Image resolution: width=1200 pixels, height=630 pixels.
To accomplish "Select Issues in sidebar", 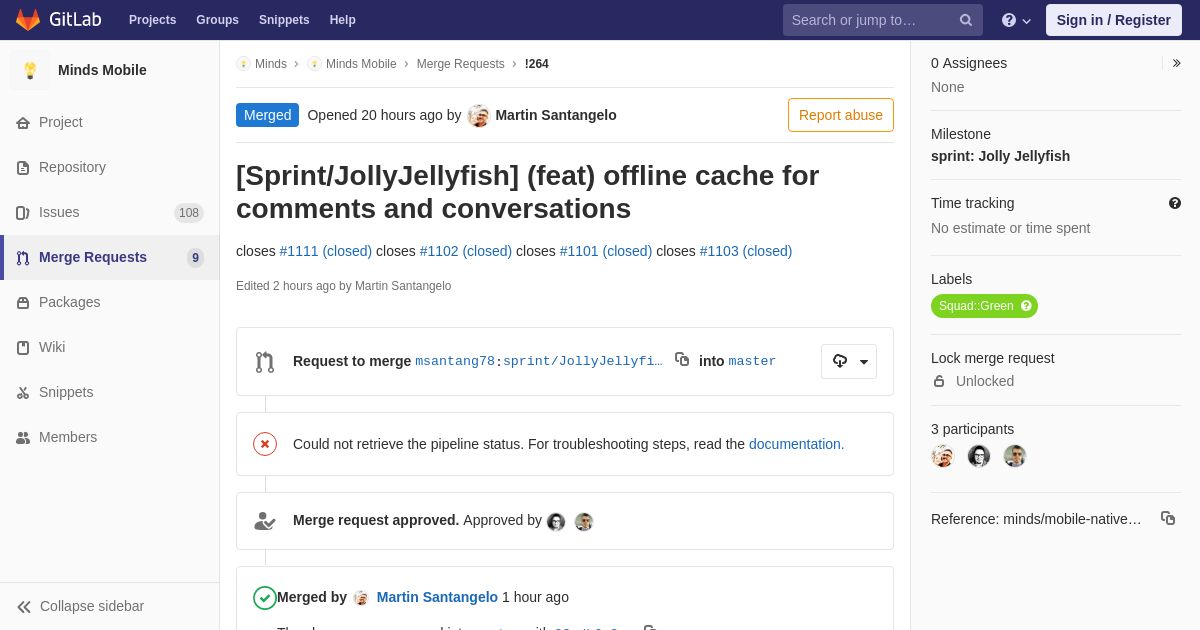I will pyautogui.click(x=110, y=213).
